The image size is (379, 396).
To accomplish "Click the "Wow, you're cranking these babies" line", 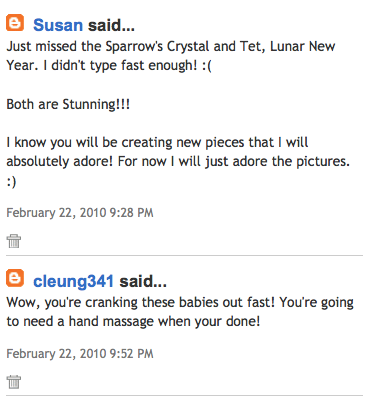I will click(x=180, y=303).
